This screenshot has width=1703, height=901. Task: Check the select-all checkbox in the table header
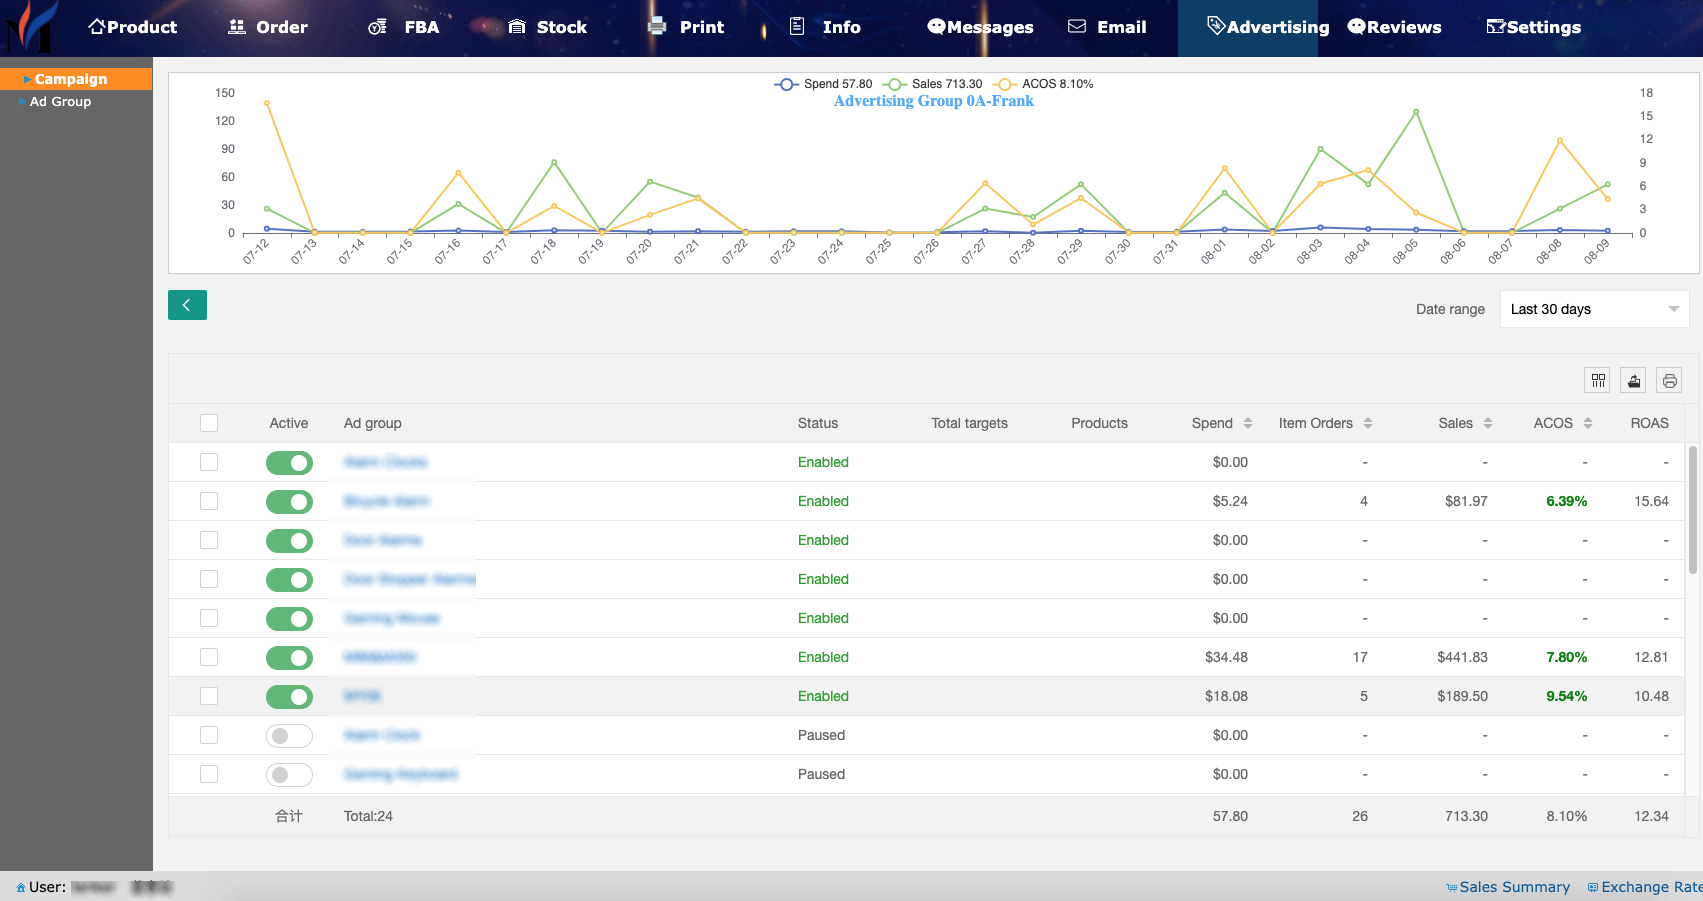tap(209, 423)
